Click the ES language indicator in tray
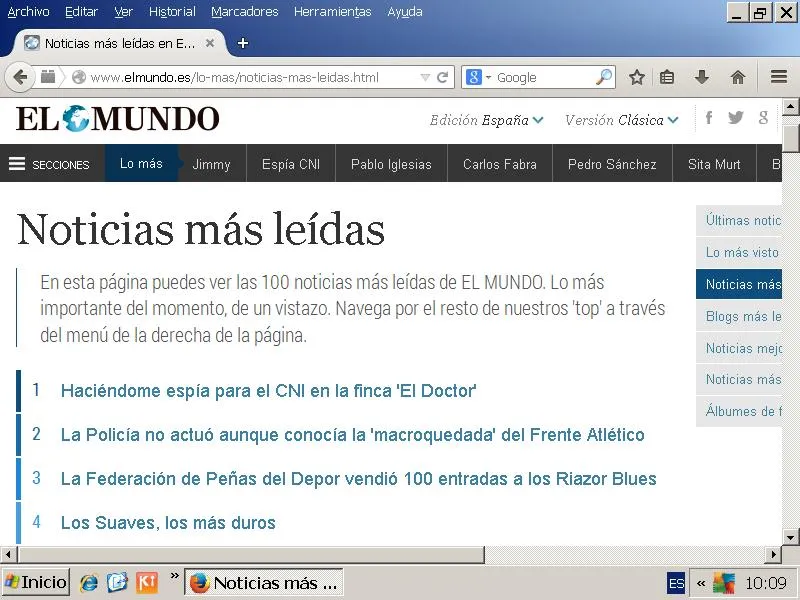 pos(676,583)
